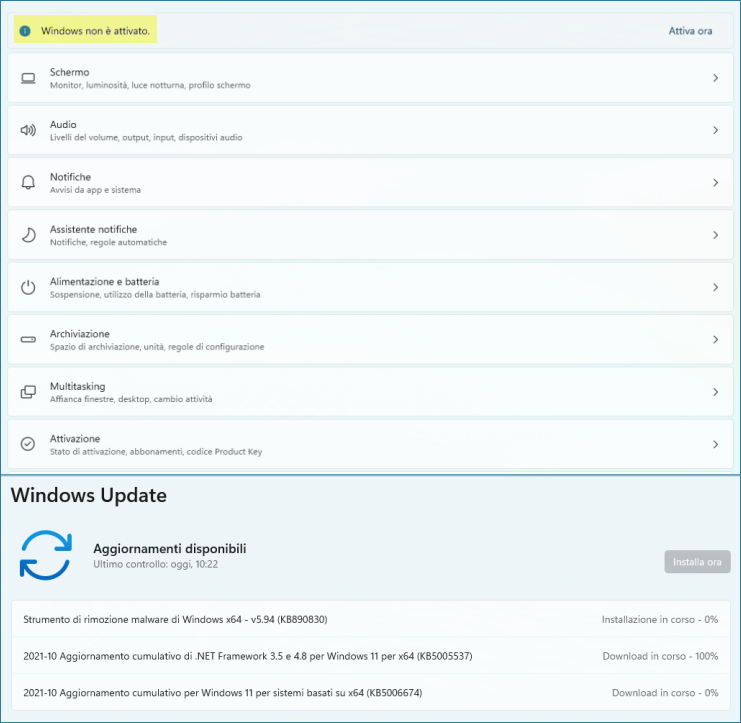Expand the Schermo row chevron
This screenshot has height=723, width=741.
click(715, 78)
